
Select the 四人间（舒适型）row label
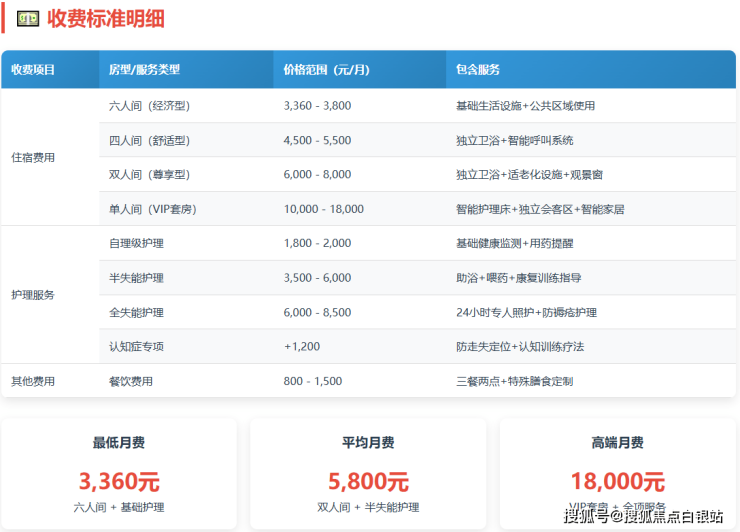click(x=149, y=140)
